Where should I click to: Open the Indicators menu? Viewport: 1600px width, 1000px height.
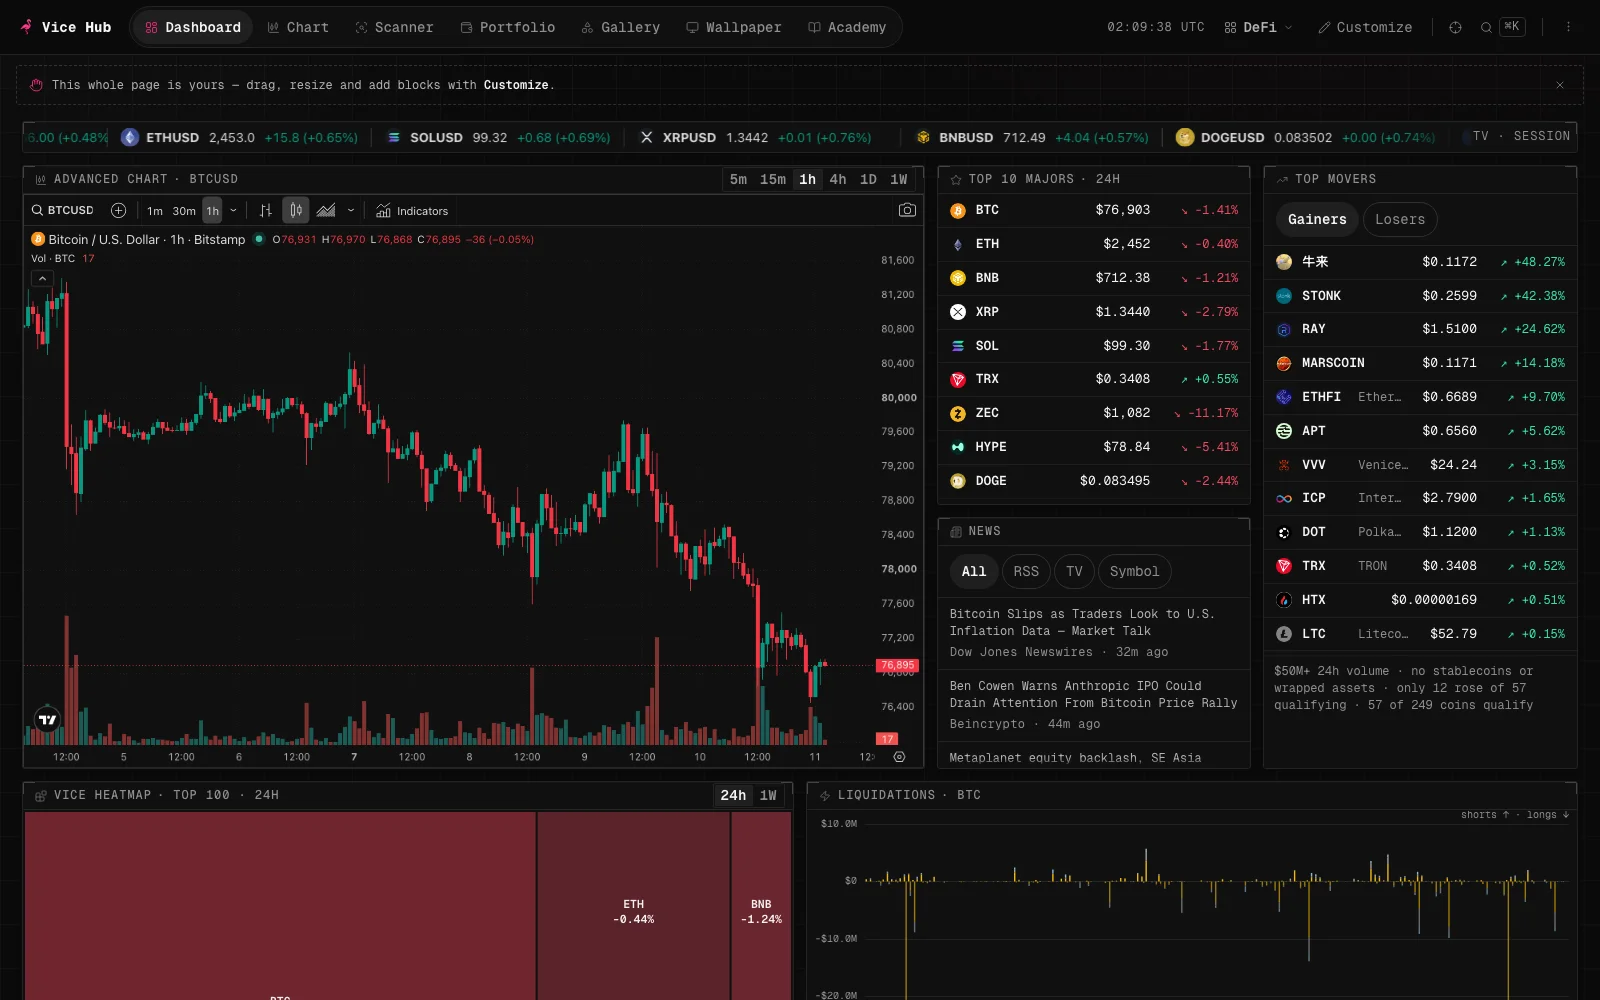point(412,211)
